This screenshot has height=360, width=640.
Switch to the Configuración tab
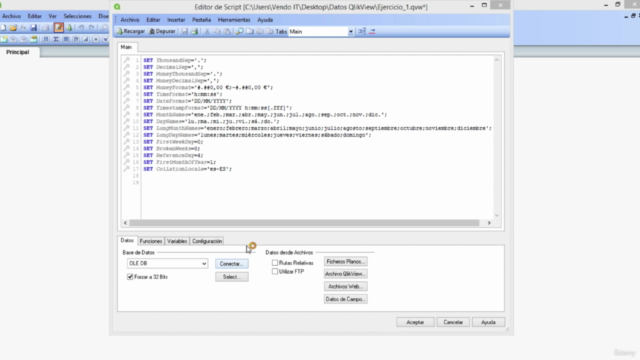207,241
